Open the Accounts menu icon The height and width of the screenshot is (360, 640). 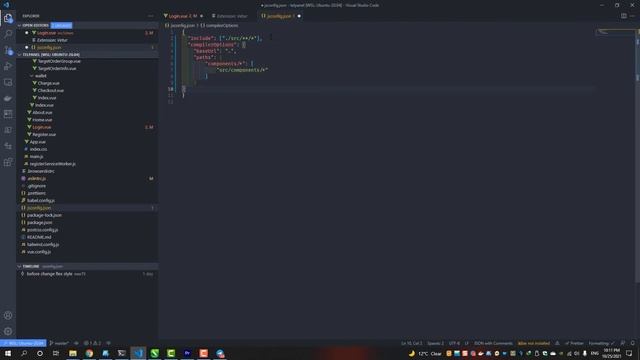point(8,315)
